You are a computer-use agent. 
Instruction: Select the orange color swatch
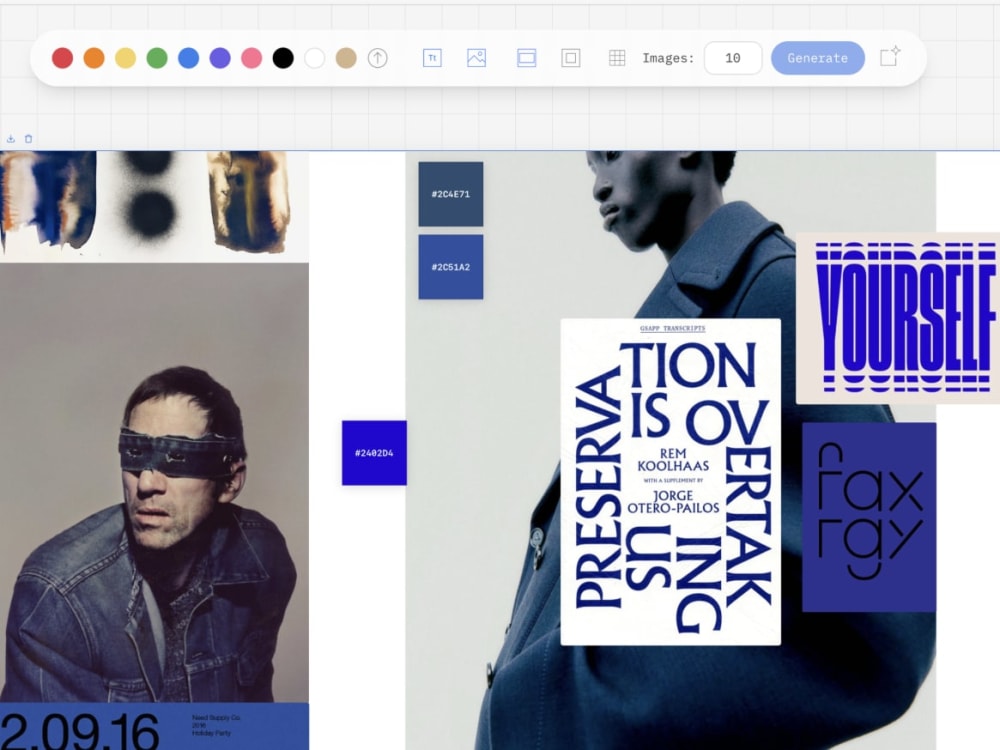click(94, 58)
